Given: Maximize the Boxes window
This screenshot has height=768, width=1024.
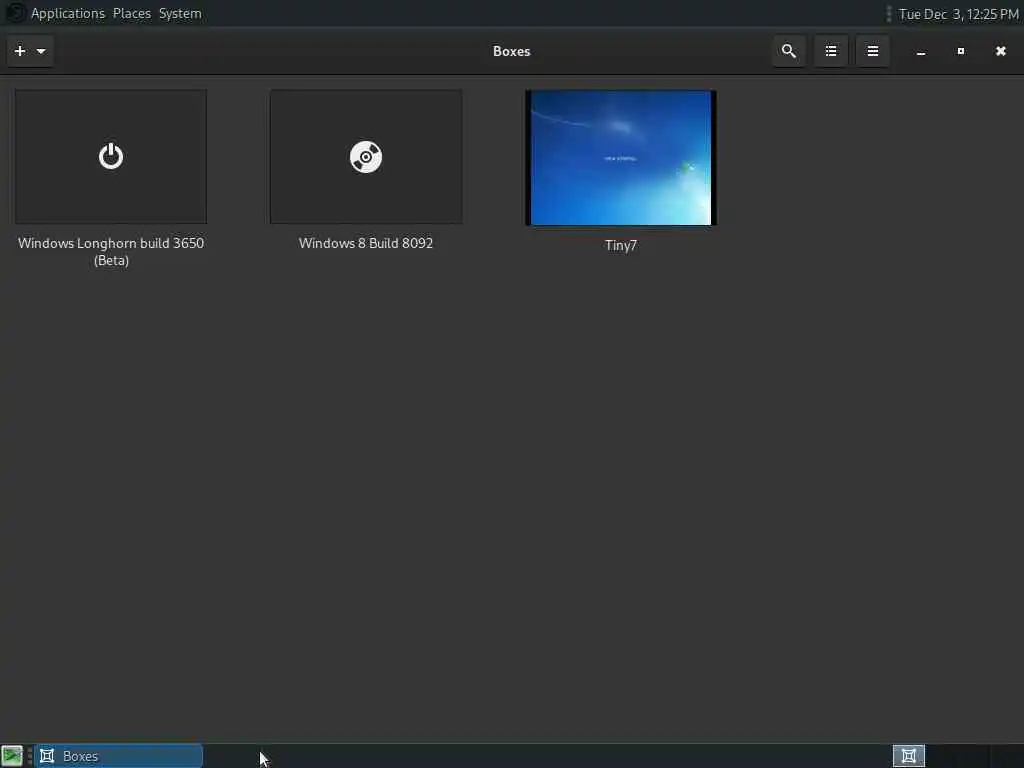Looking at the screenshot, I should click(961, 51).
